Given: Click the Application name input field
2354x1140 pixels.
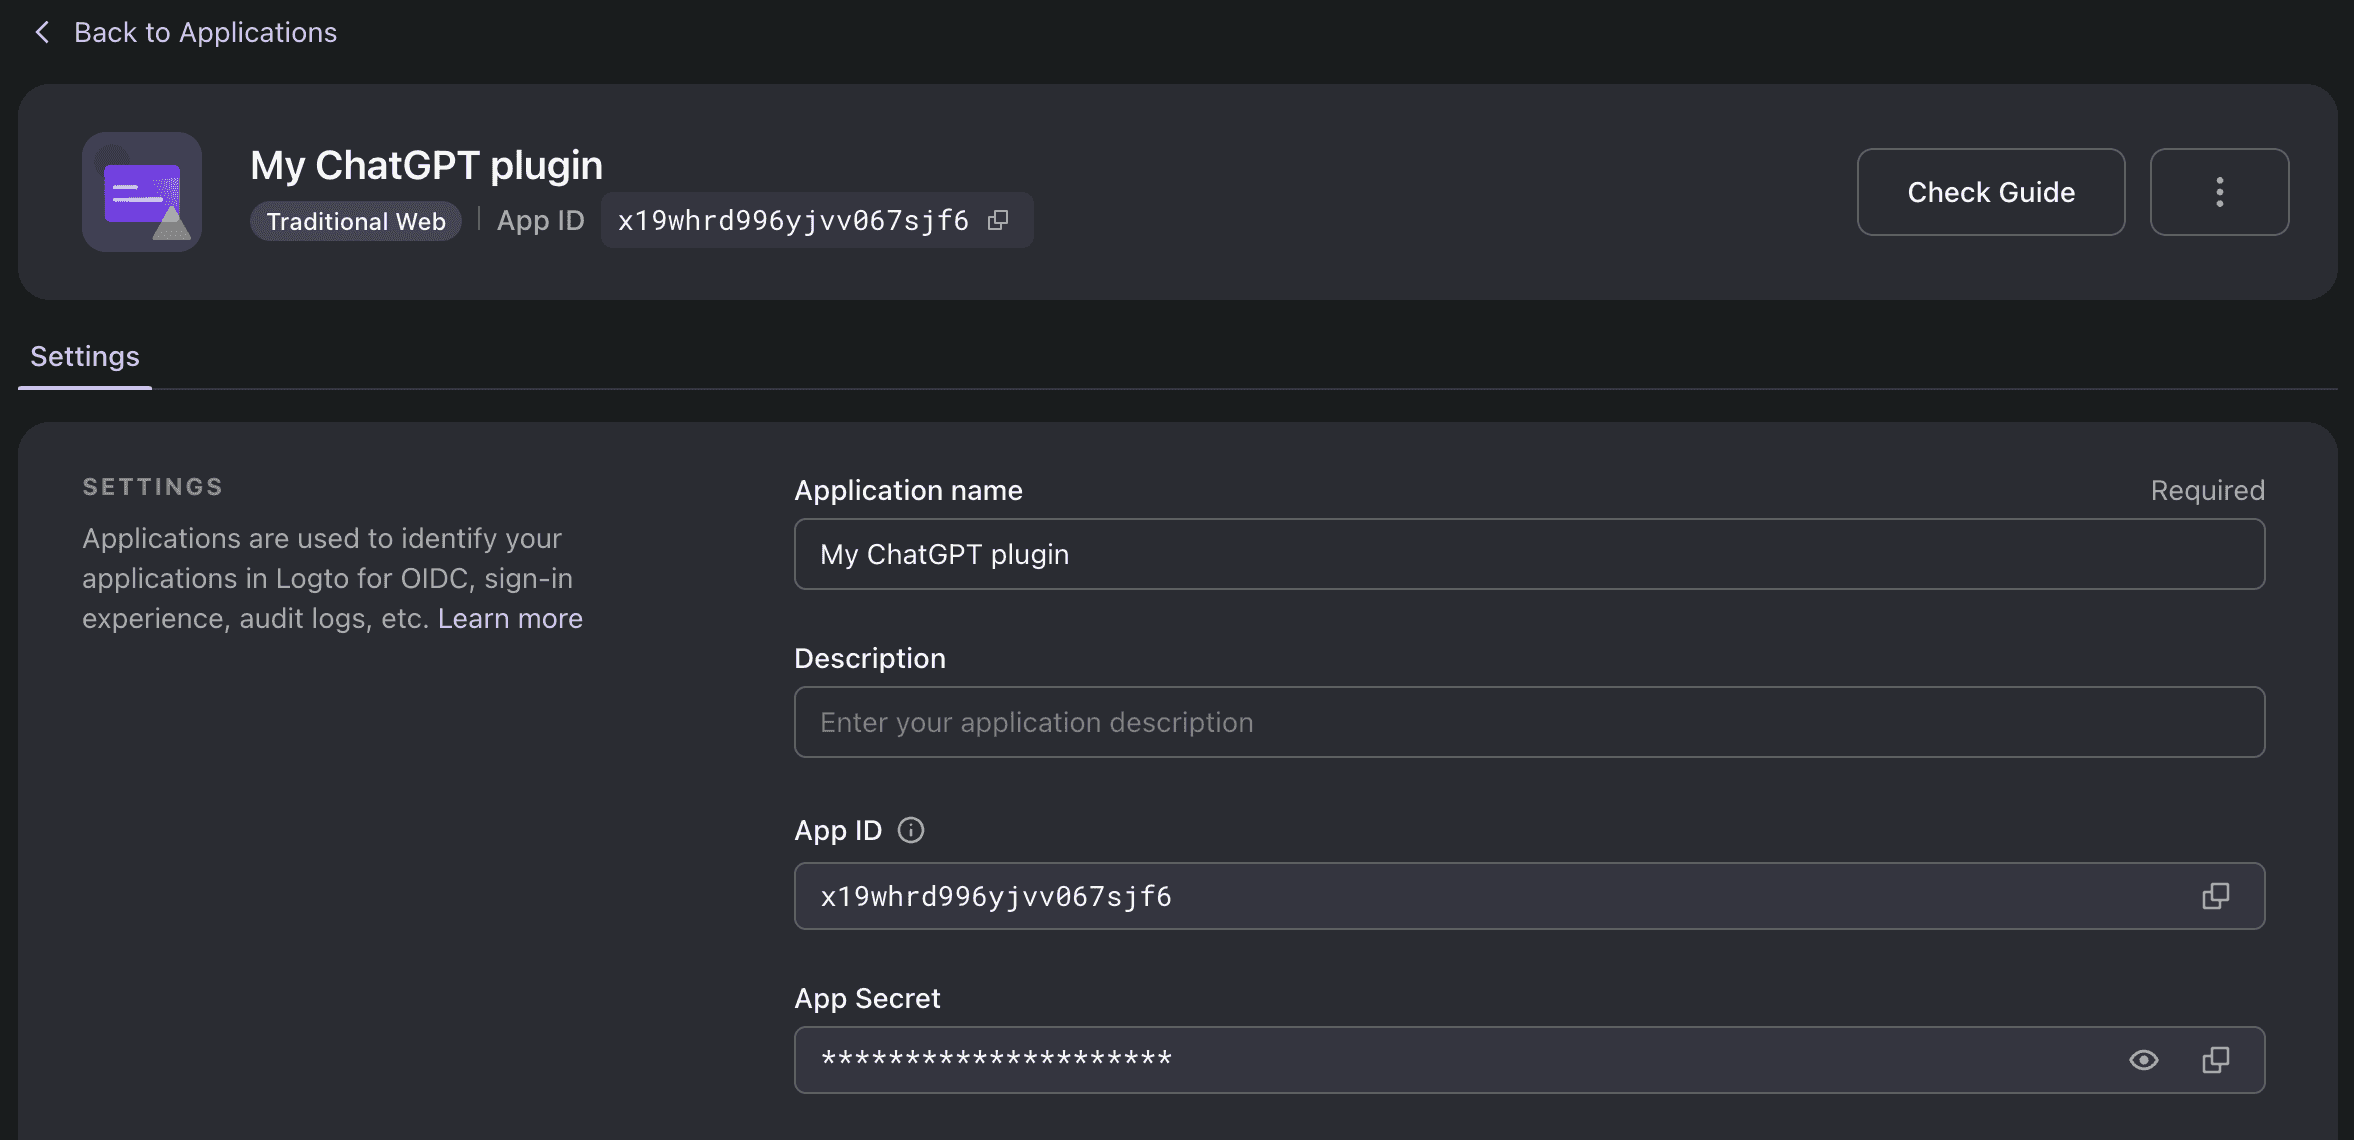Looking at the screenshot, I should (1528, 554).
